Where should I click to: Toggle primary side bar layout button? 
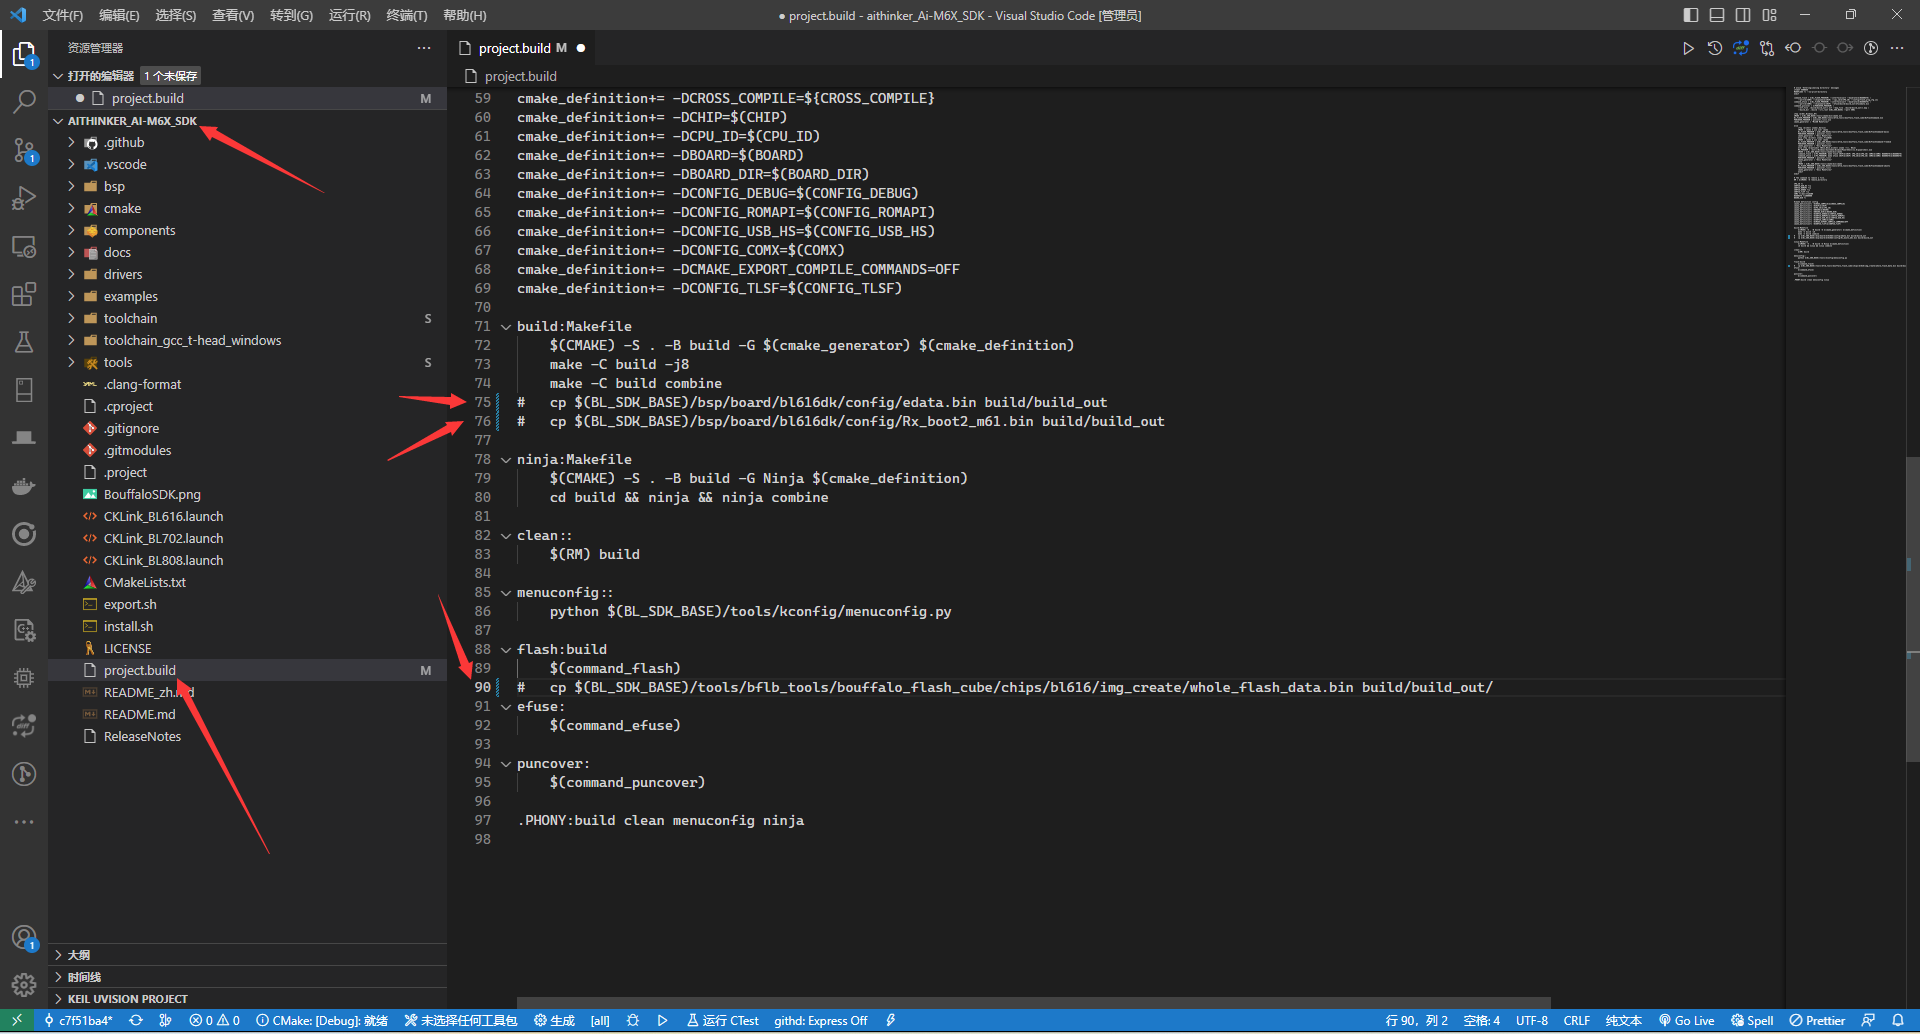pos(1691,15)
